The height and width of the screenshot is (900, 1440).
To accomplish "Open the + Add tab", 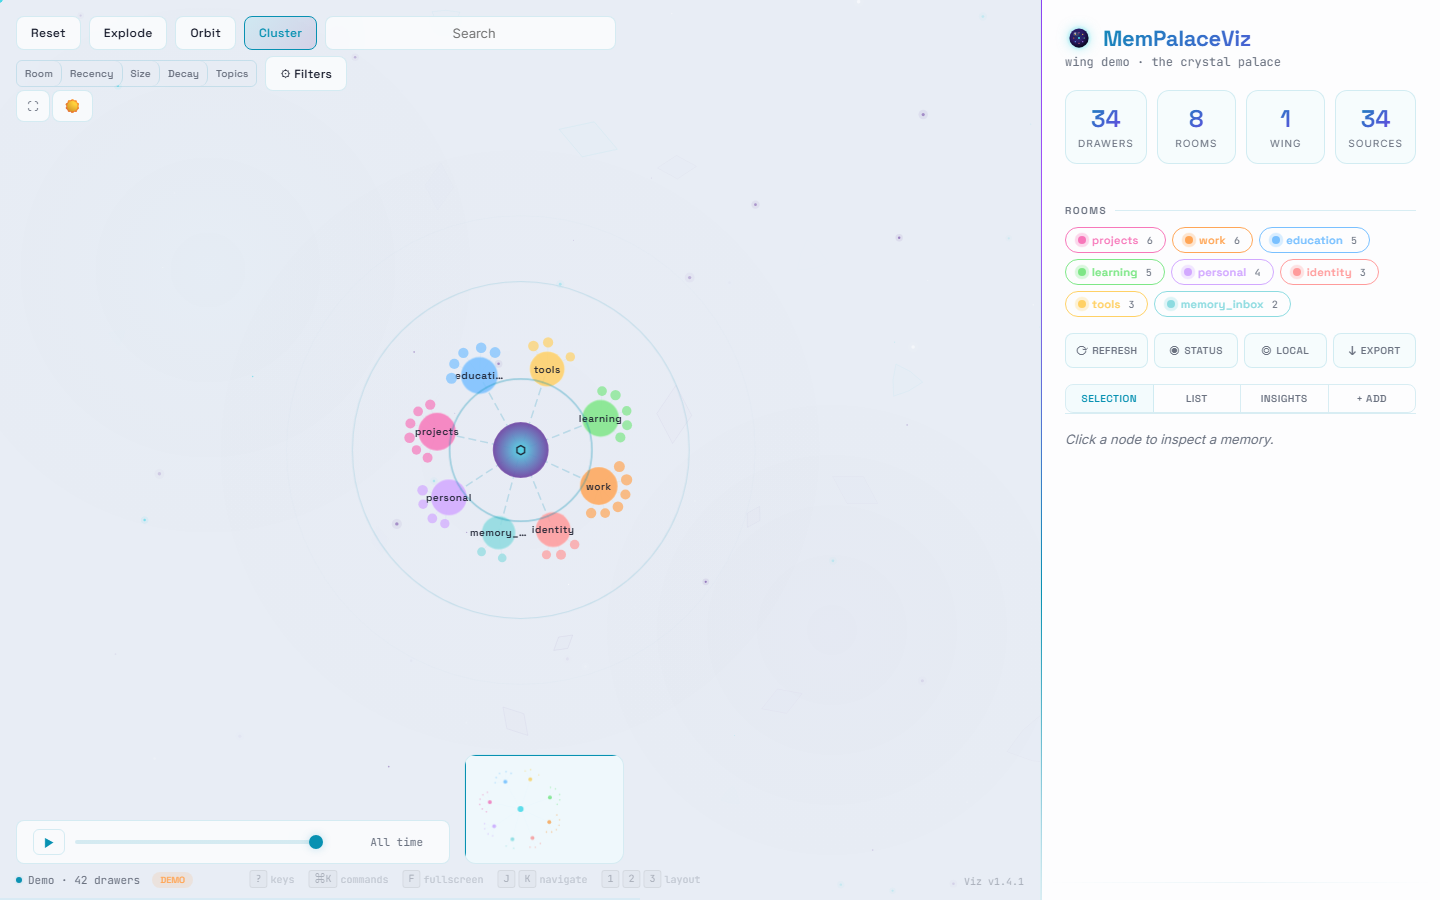I will (1372, 399).
